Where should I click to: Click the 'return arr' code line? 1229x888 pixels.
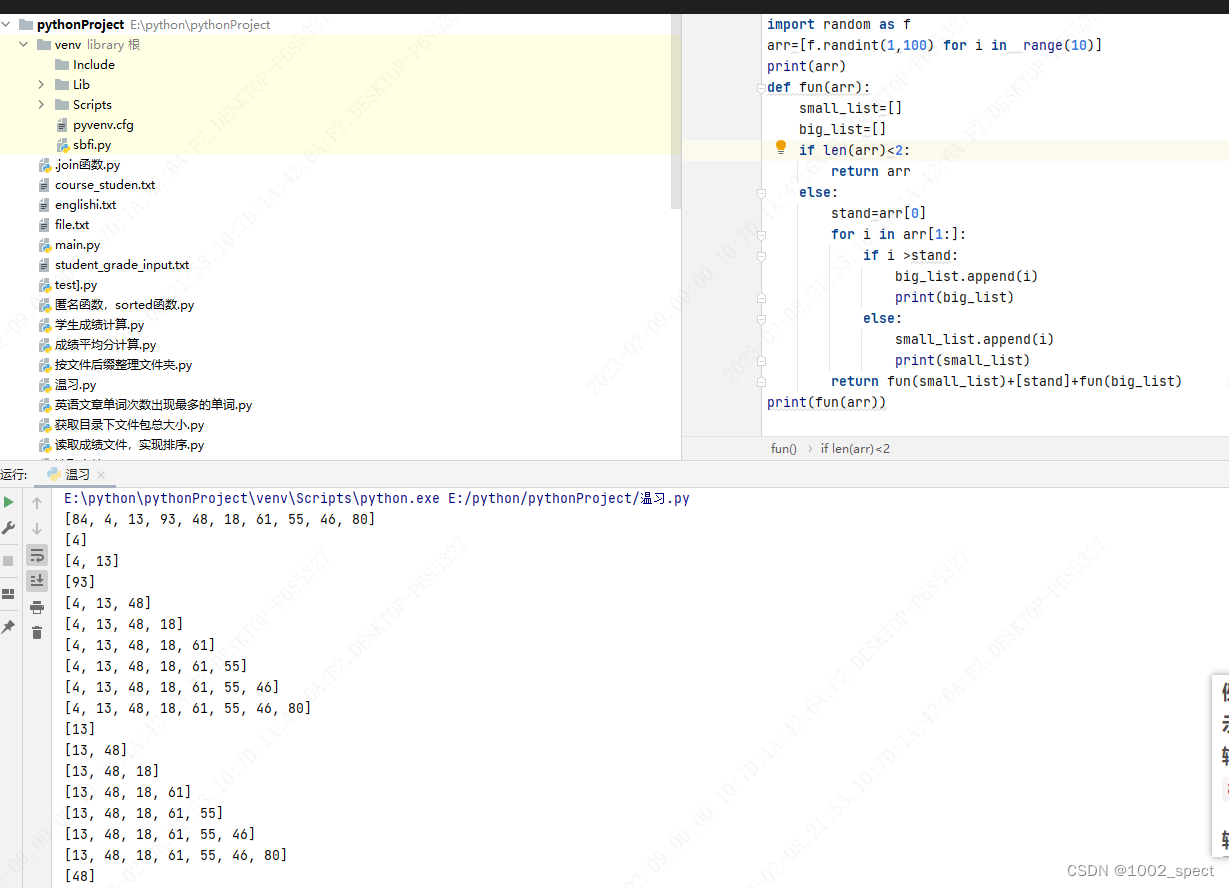pyautogui.click(x=871, y=171)
